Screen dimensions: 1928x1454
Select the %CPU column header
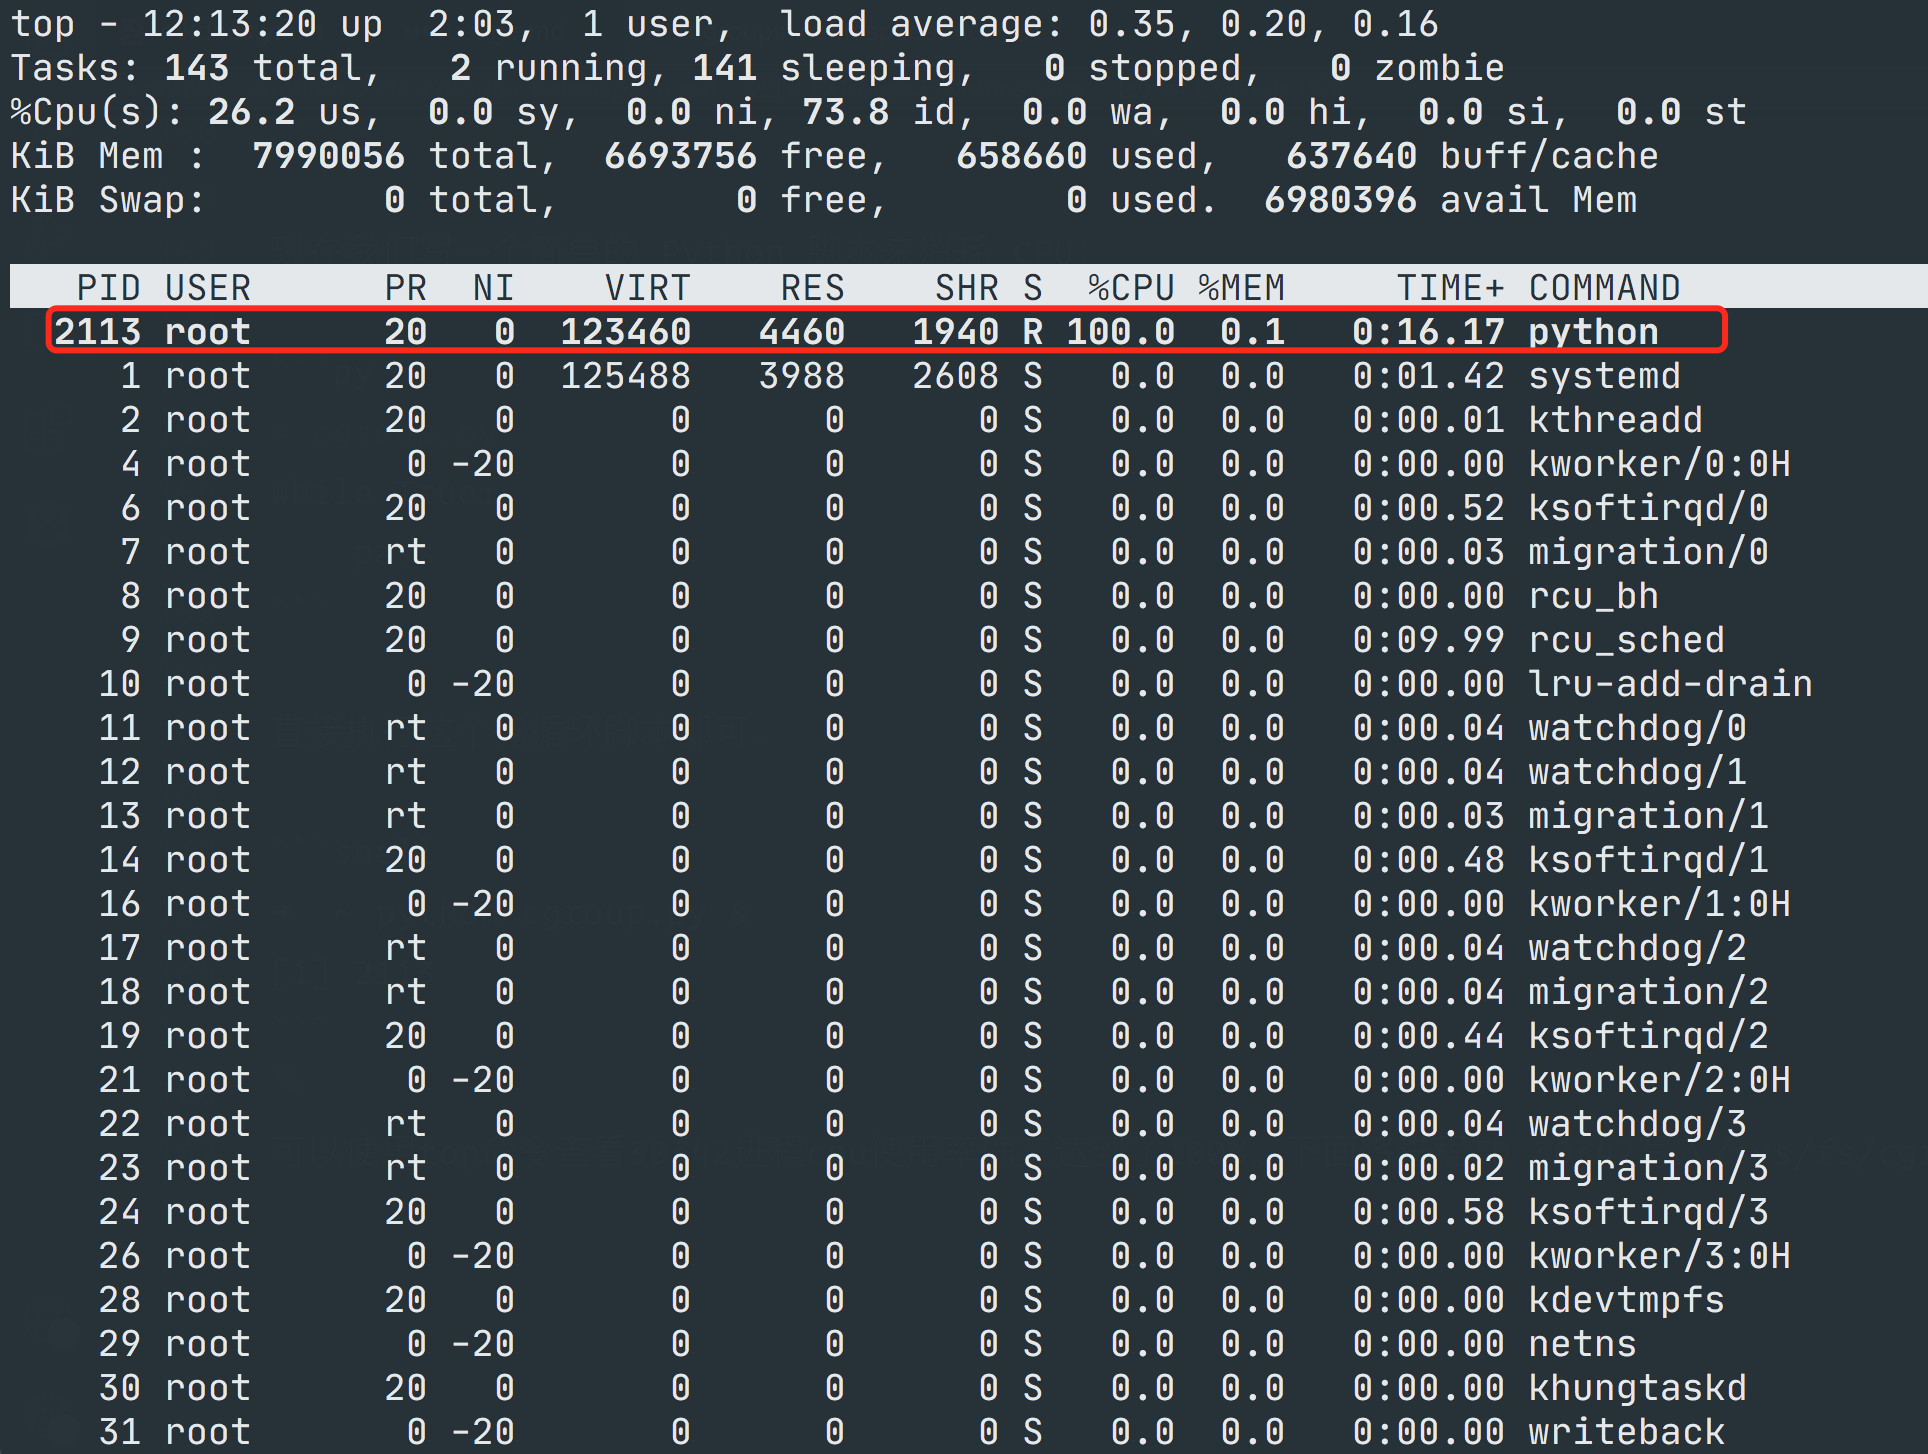(x=1130, y=287)
